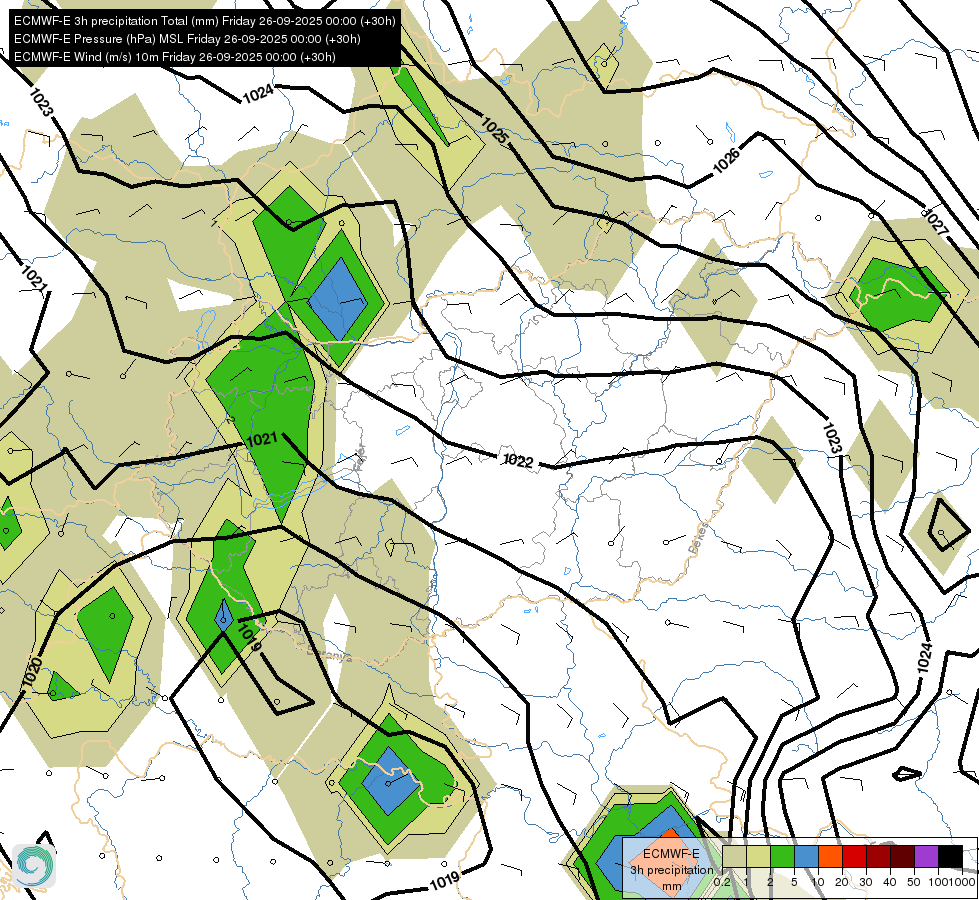Click the 'ECMWF-E' legend heading
The image size is (979, 900).
coord(671,854)
